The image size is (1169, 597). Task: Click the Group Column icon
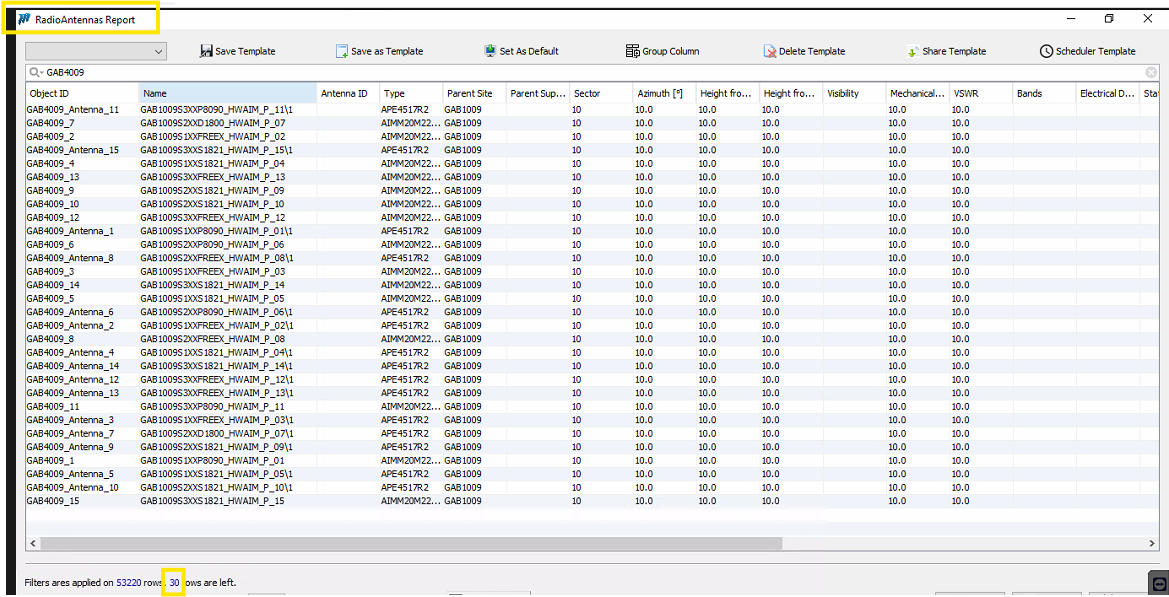point(632,51)
